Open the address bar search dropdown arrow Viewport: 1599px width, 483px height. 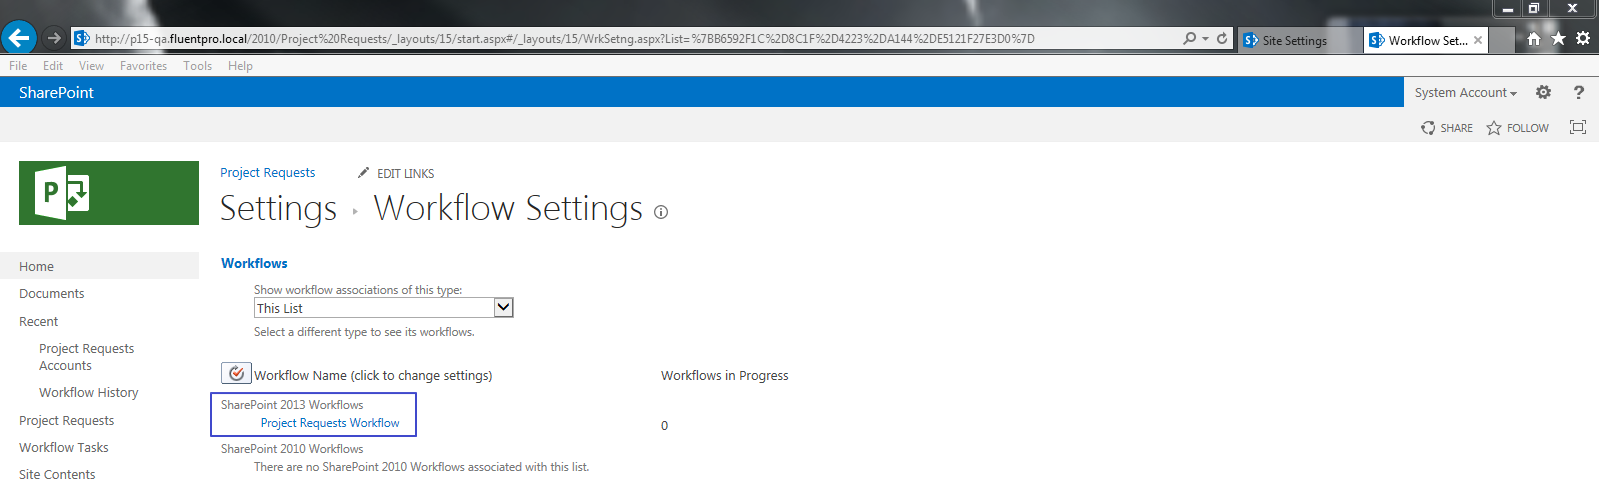(1205, 39)
